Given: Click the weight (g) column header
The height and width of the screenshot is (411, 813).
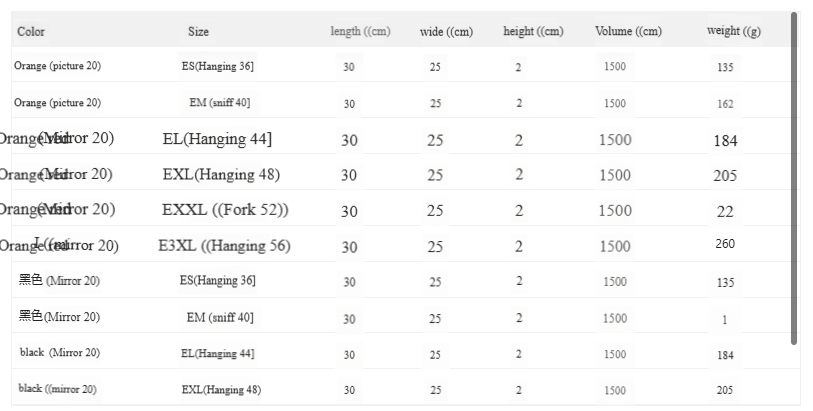Looking at the screenshot, I should tap(733, 32).
